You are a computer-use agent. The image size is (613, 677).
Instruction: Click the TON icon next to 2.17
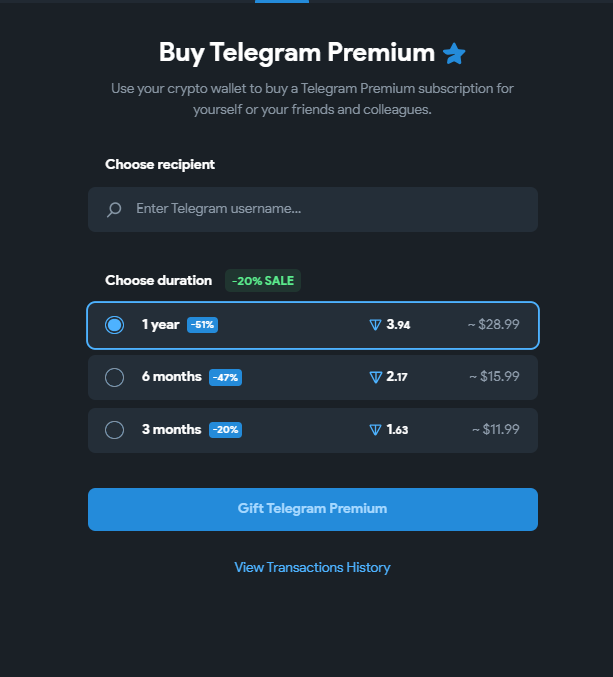click(x=376, y=377)
